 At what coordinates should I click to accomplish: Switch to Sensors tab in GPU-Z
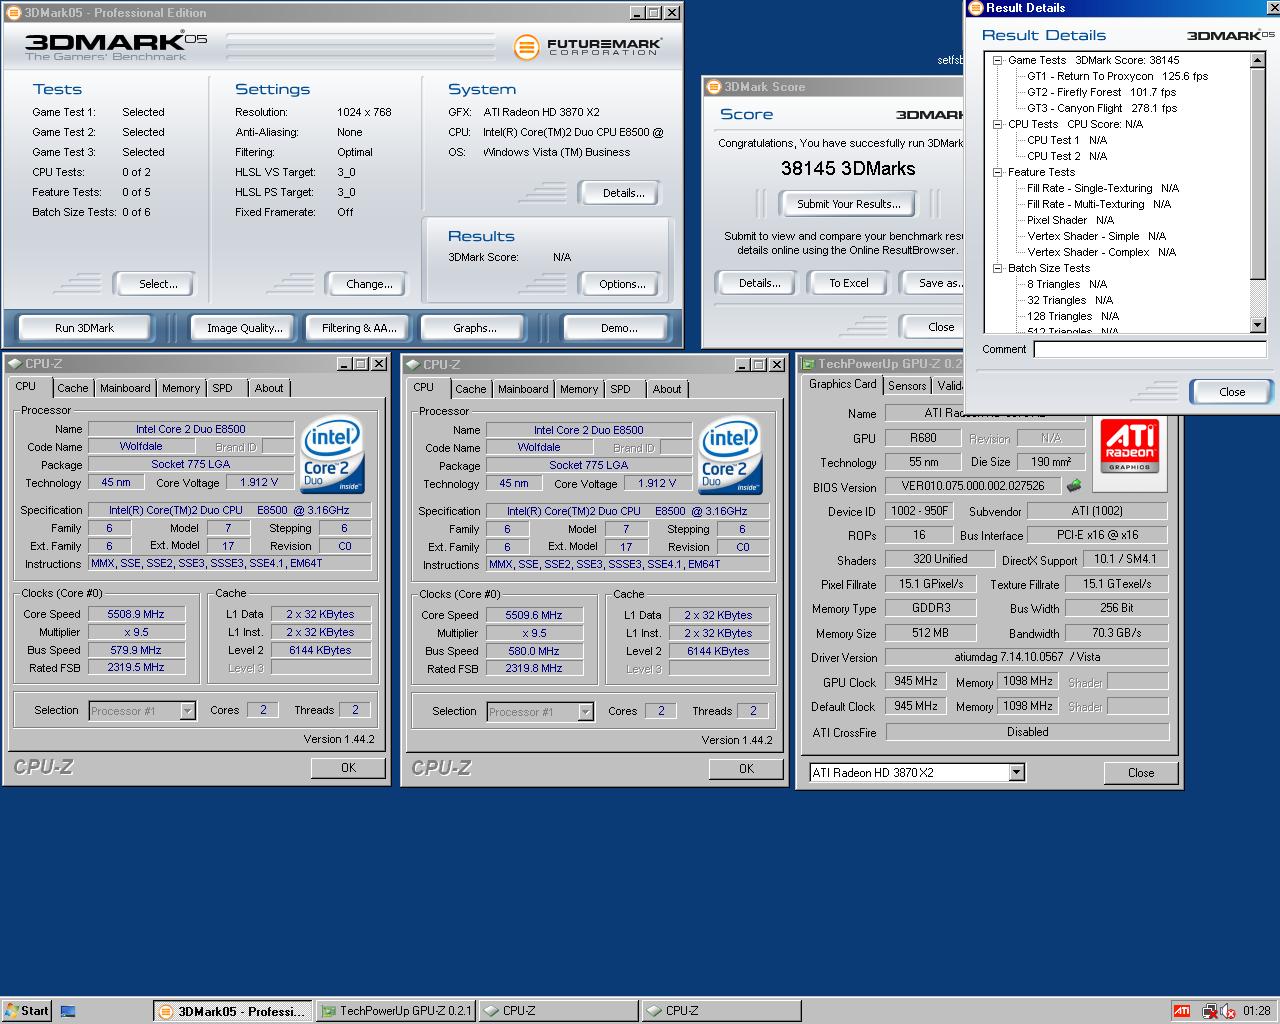[x=907, y=386]
